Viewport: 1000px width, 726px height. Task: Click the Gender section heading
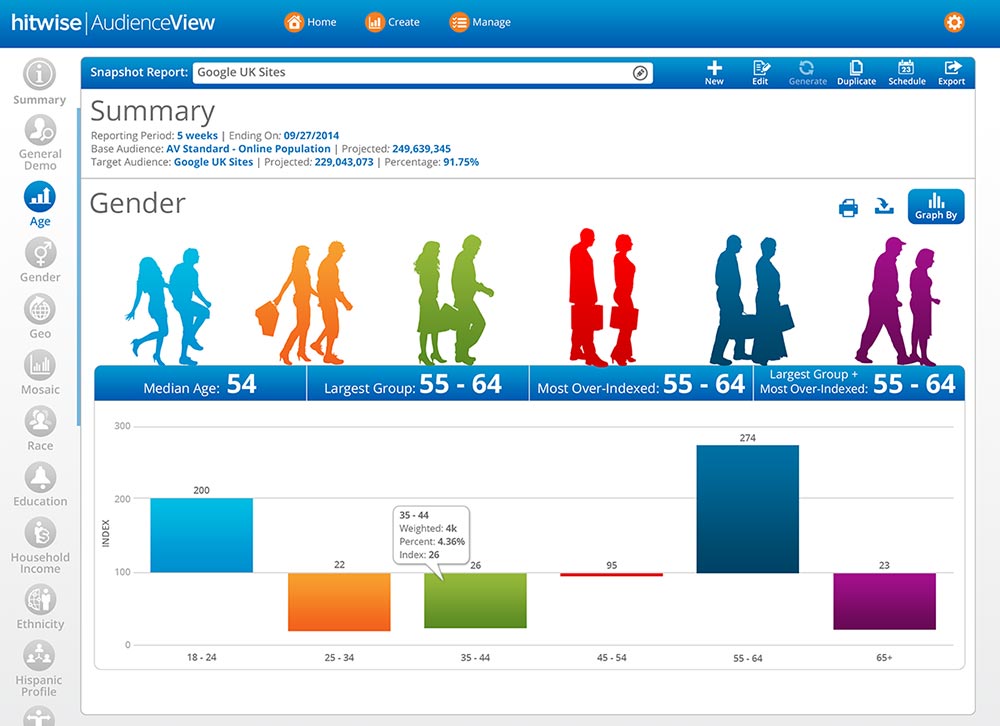pyautogui.click(x=138, y=204)
